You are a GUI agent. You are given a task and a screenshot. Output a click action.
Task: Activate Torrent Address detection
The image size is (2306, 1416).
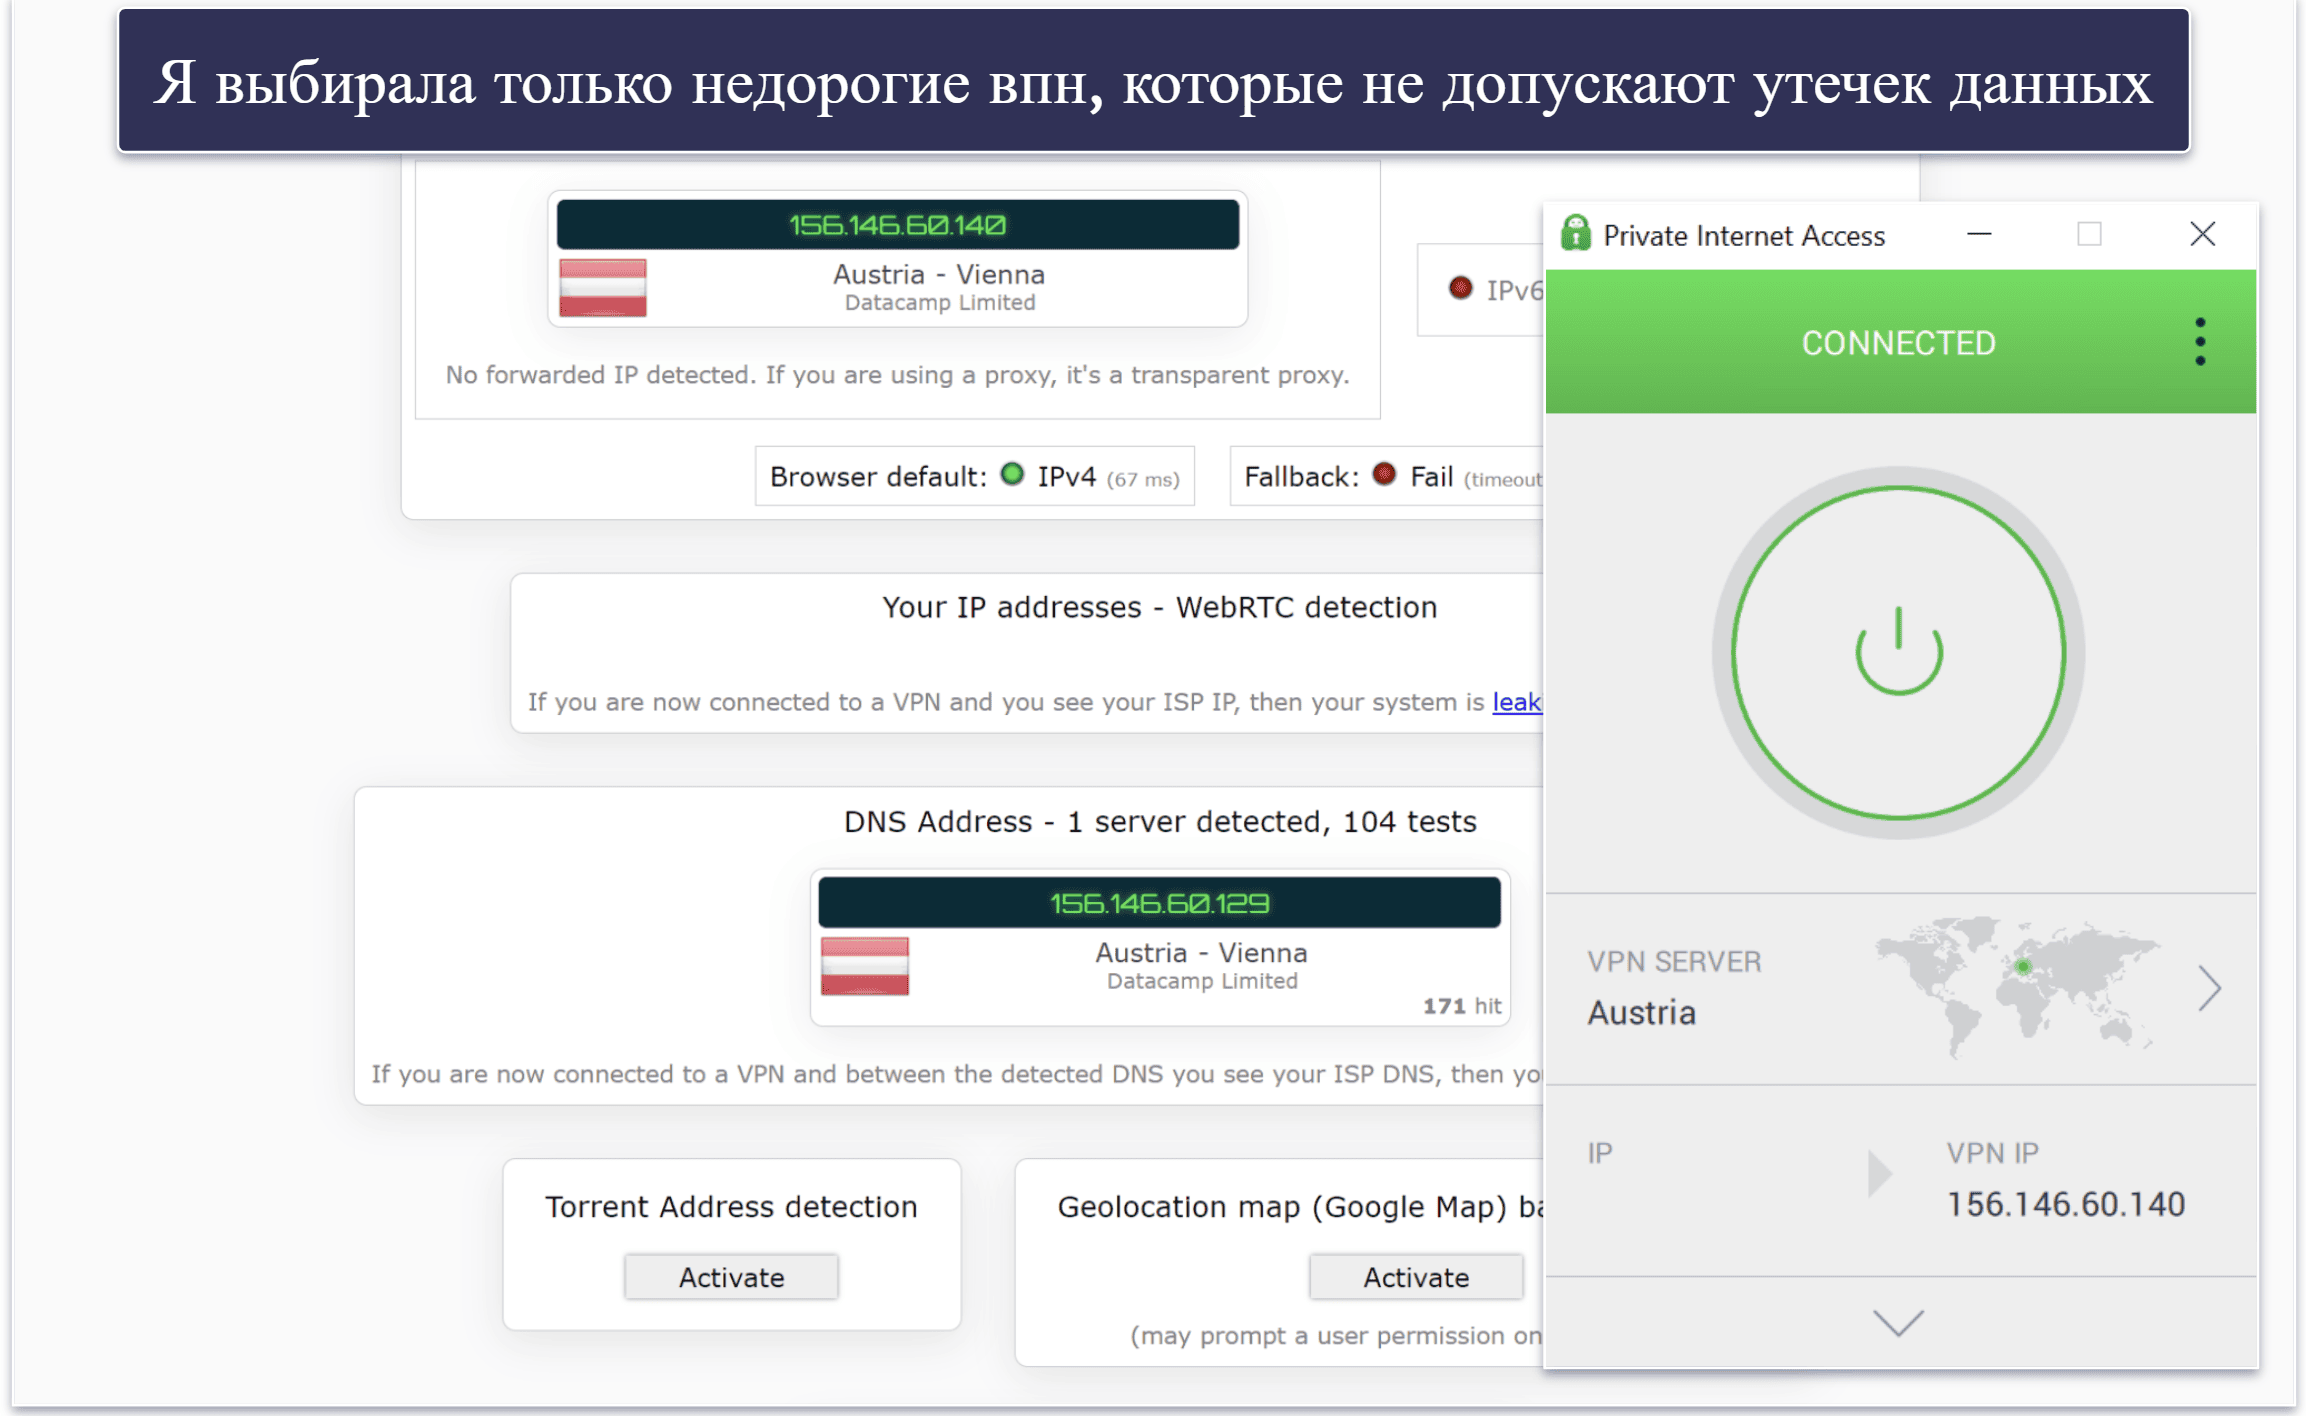coord(731,1277)
